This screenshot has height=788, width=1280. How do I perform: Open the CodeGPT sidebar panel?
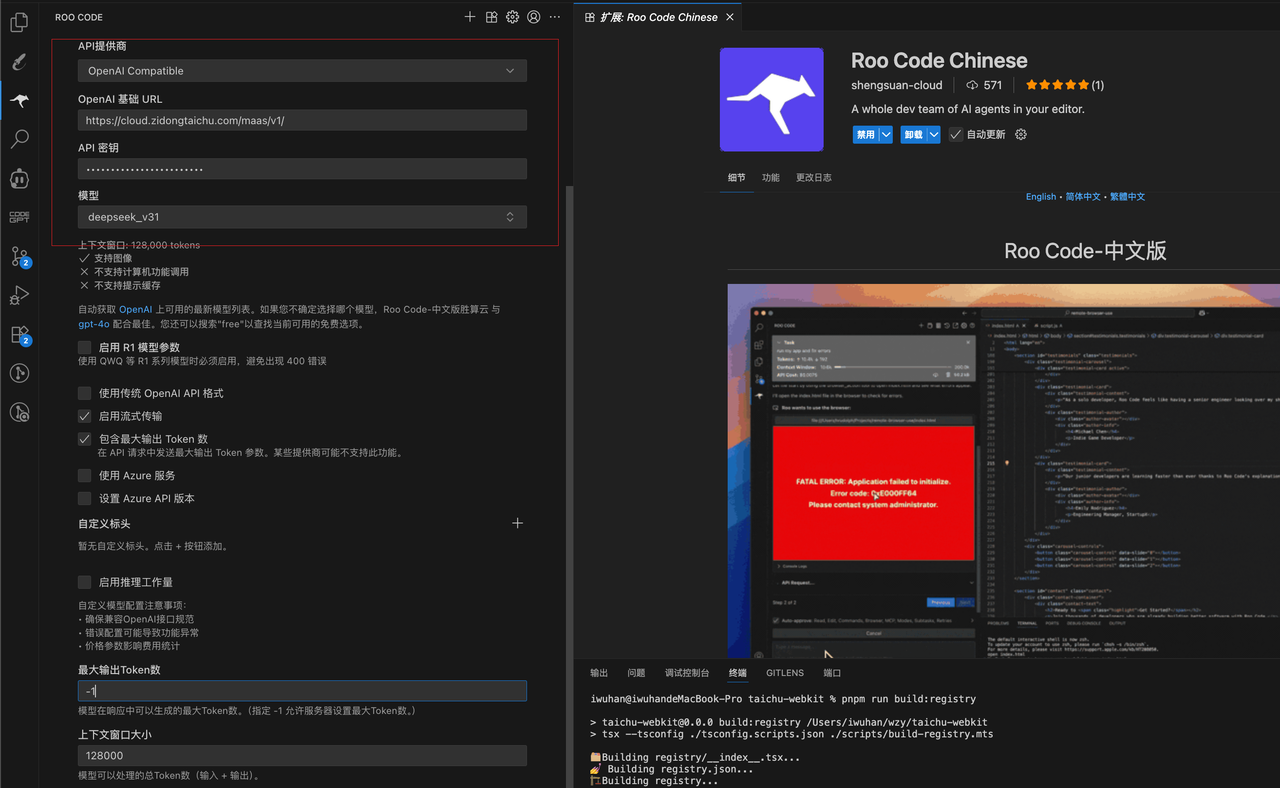19,217
